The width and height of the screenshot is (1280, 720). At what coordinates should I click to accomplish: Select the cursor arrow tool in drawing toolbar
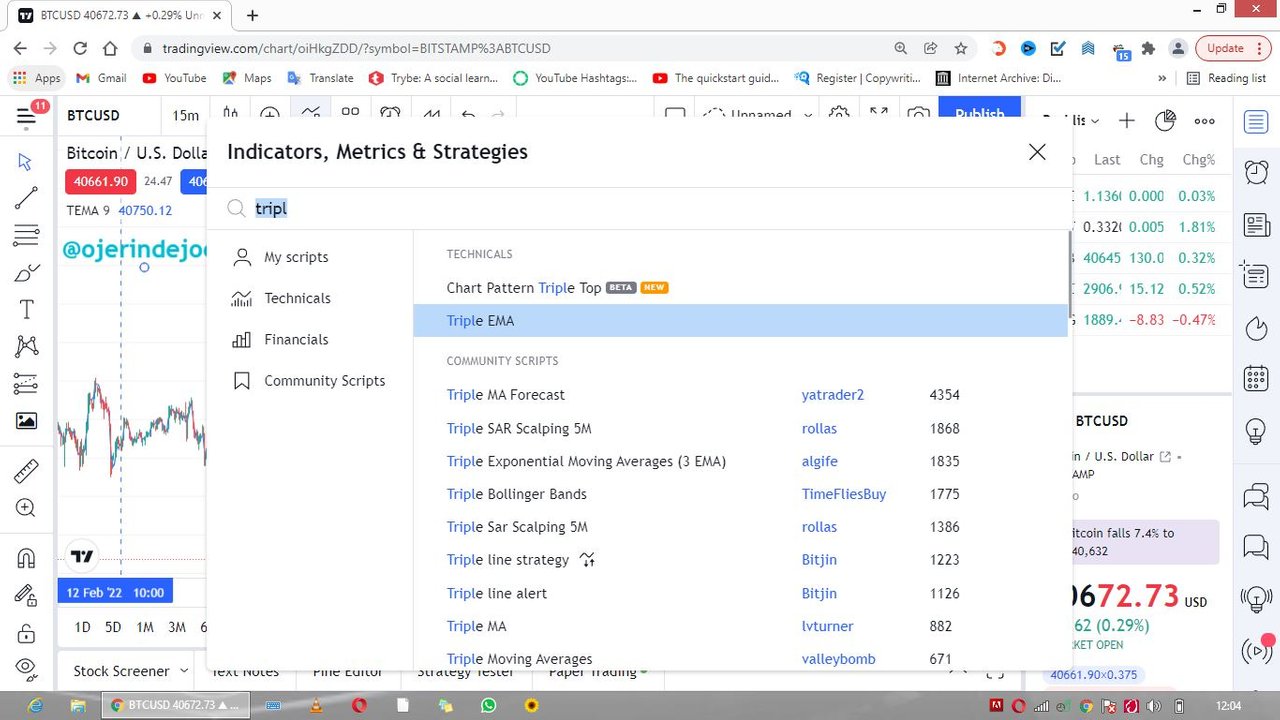tap(26, 162)
